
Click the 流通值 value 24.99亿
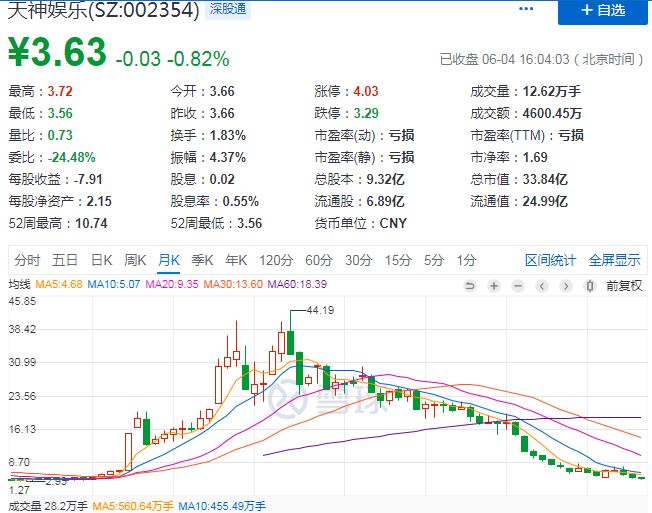(x=545, y=201)
